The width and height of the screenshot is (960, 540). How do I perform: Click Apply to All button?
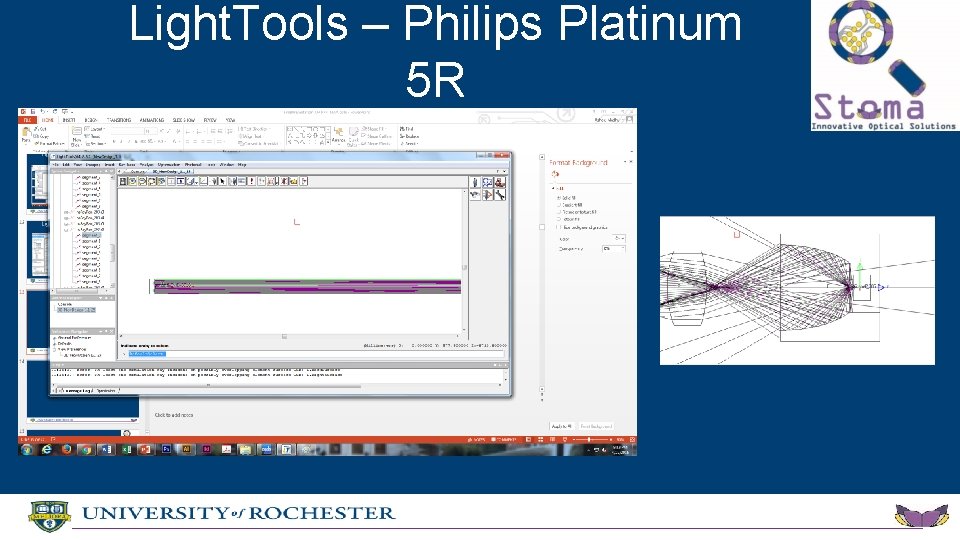(x=561, y=426)
